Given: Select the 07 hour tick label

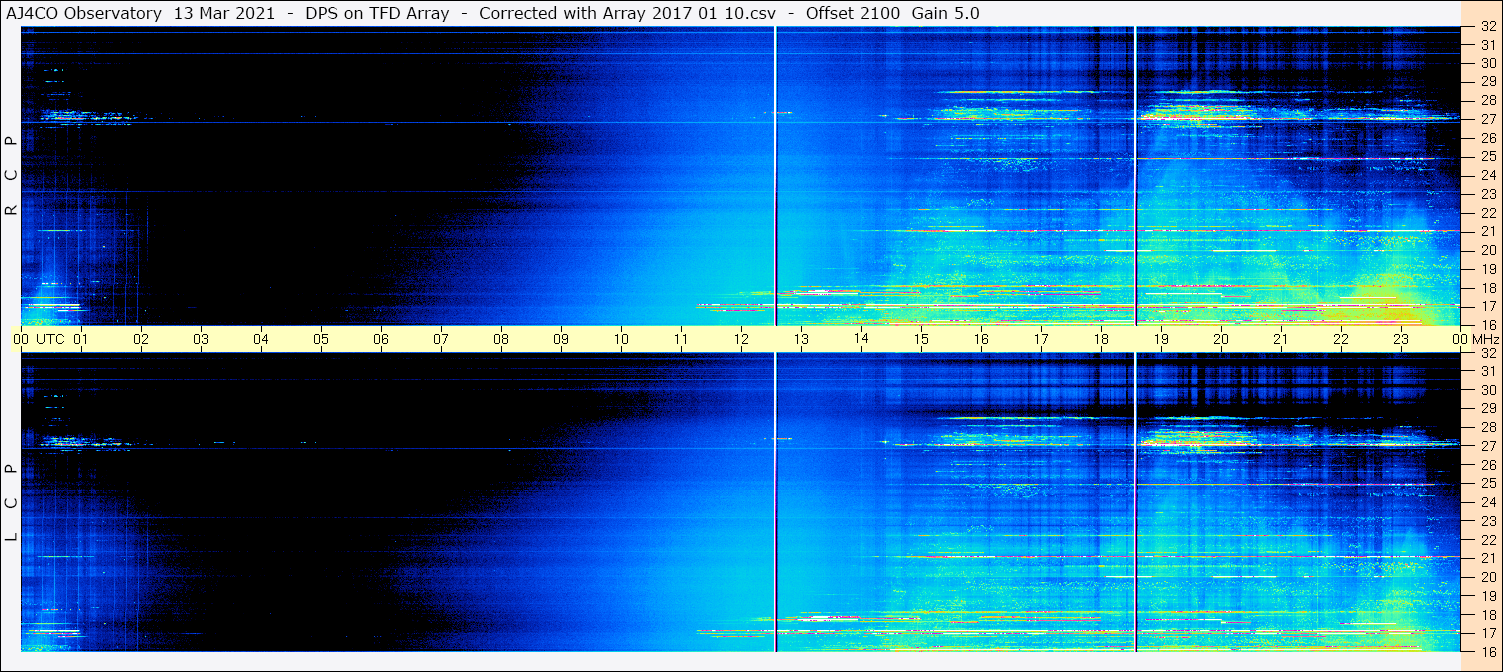Looking at the screenshot, I should pos(441,339).
